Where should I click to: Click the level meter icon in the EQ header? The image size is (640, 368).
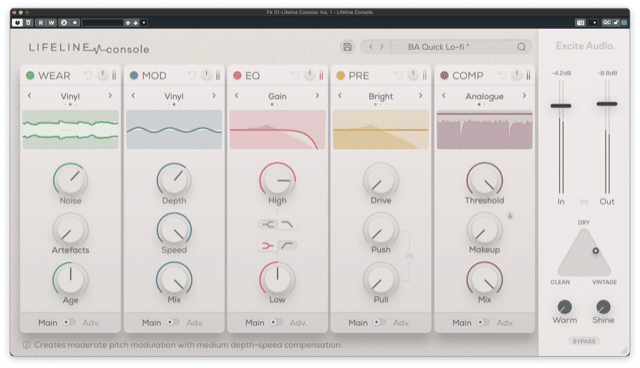(322, 75)
